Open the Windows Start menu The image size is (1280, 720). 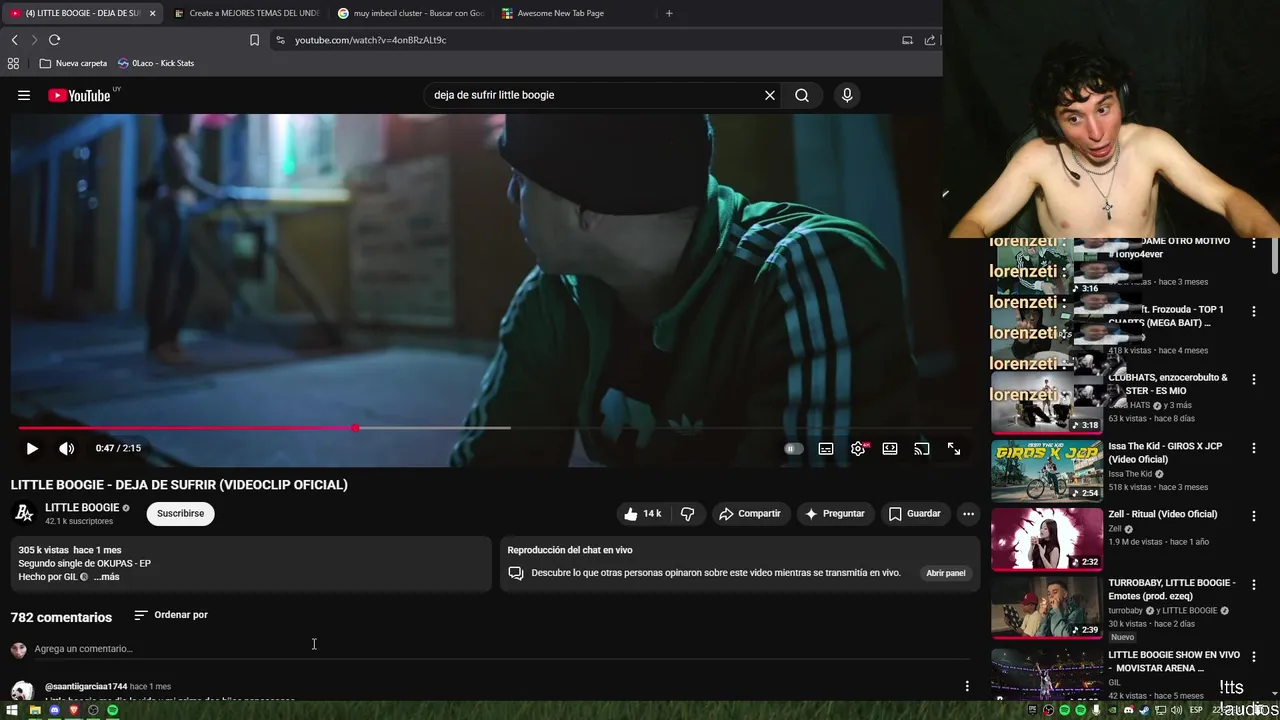(x=11, y=710)
